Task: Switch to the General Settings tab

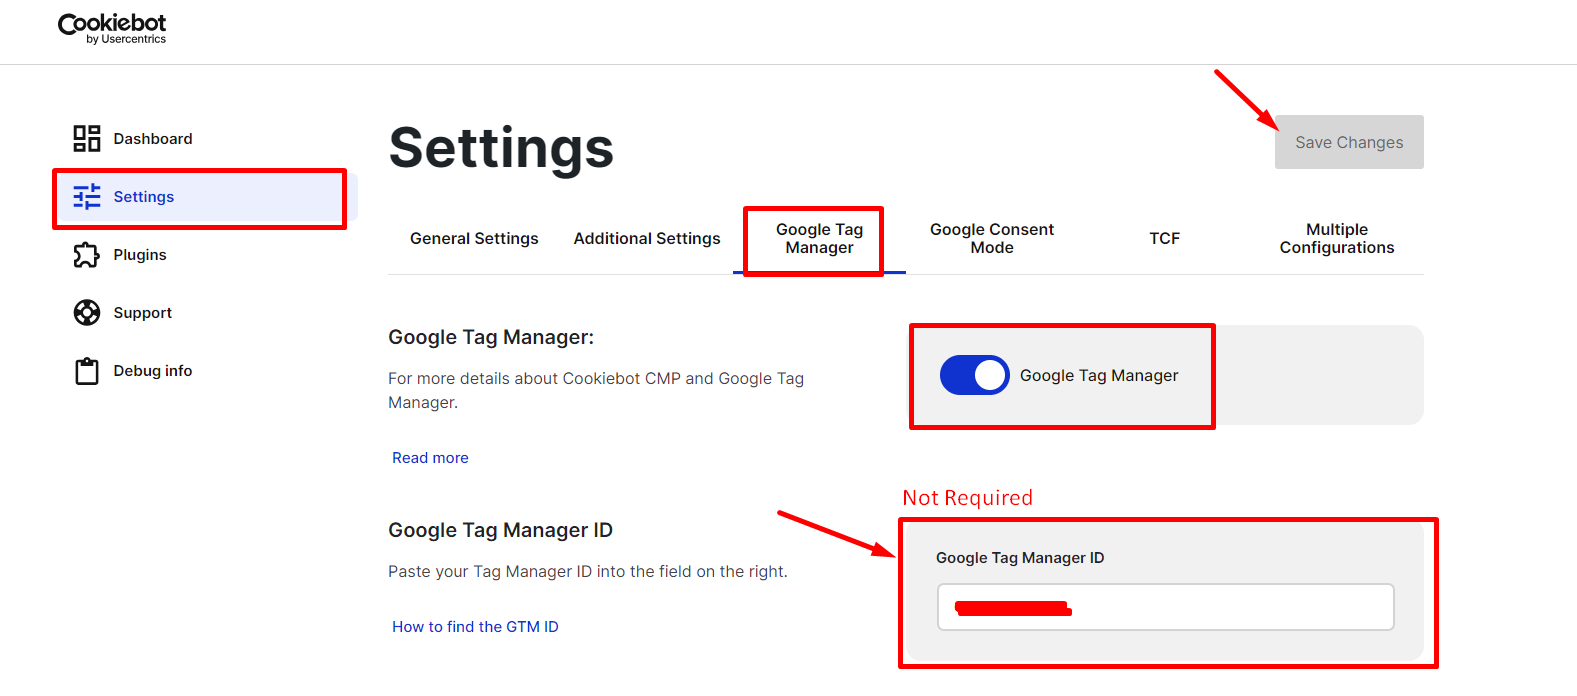Action: tap(474, 238)
